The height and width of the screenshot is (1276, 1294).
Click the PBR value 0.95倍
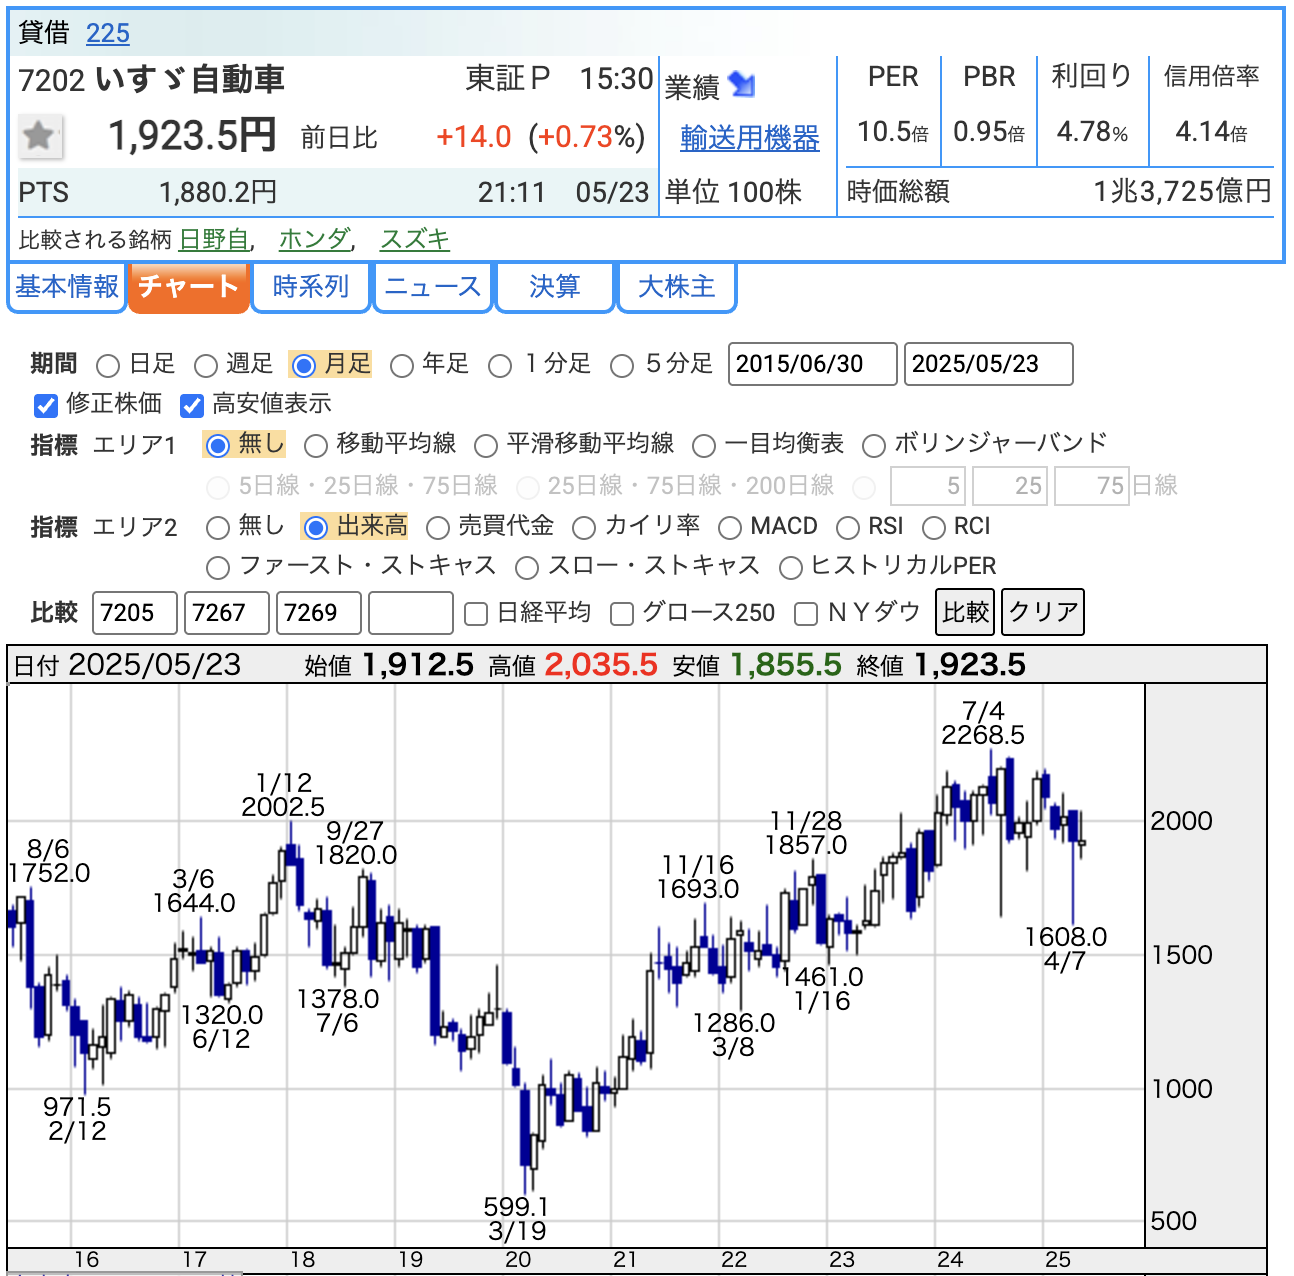pyautogui.click(x=989, y=132)
